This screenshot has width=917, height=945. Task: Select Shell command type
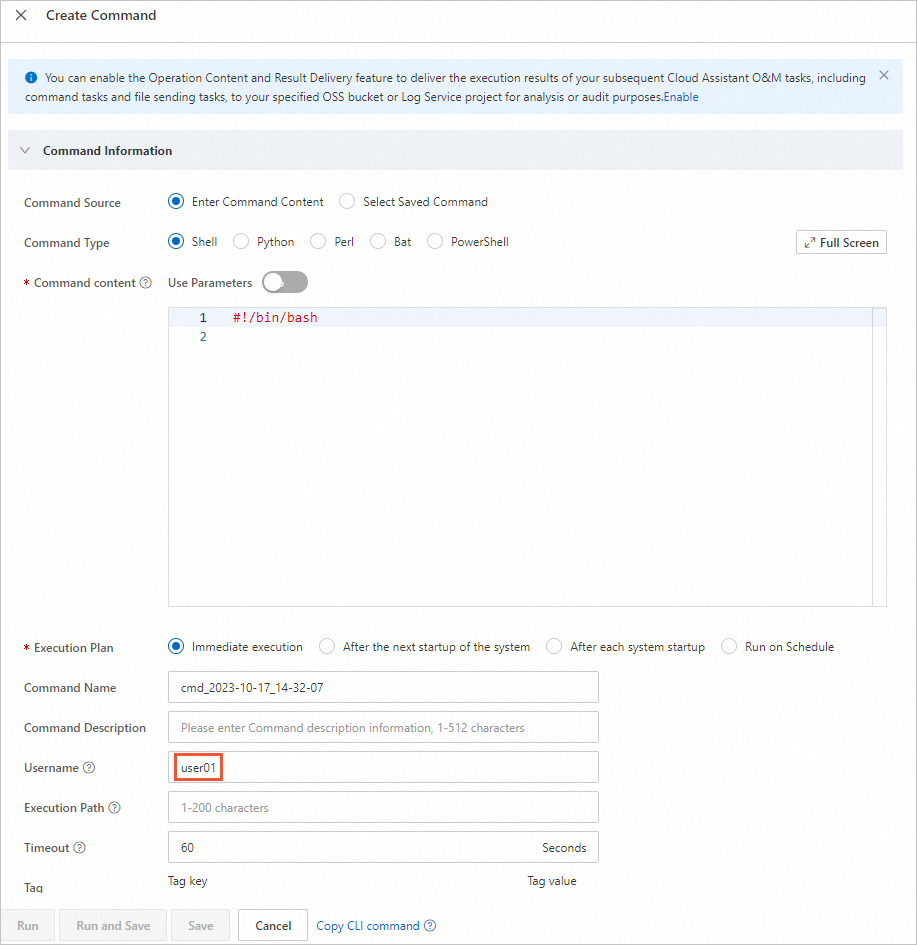tap(176, 242)
